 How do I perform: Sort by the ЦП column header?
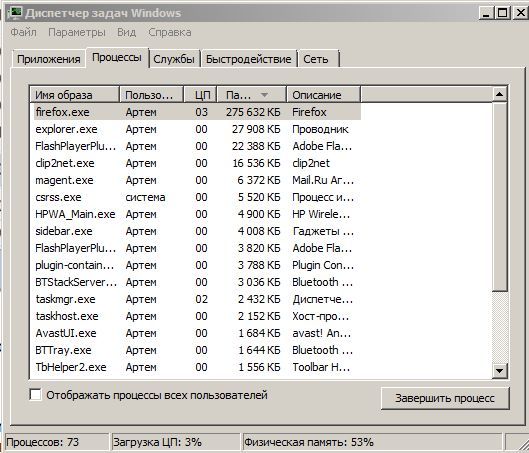point(200,95)
